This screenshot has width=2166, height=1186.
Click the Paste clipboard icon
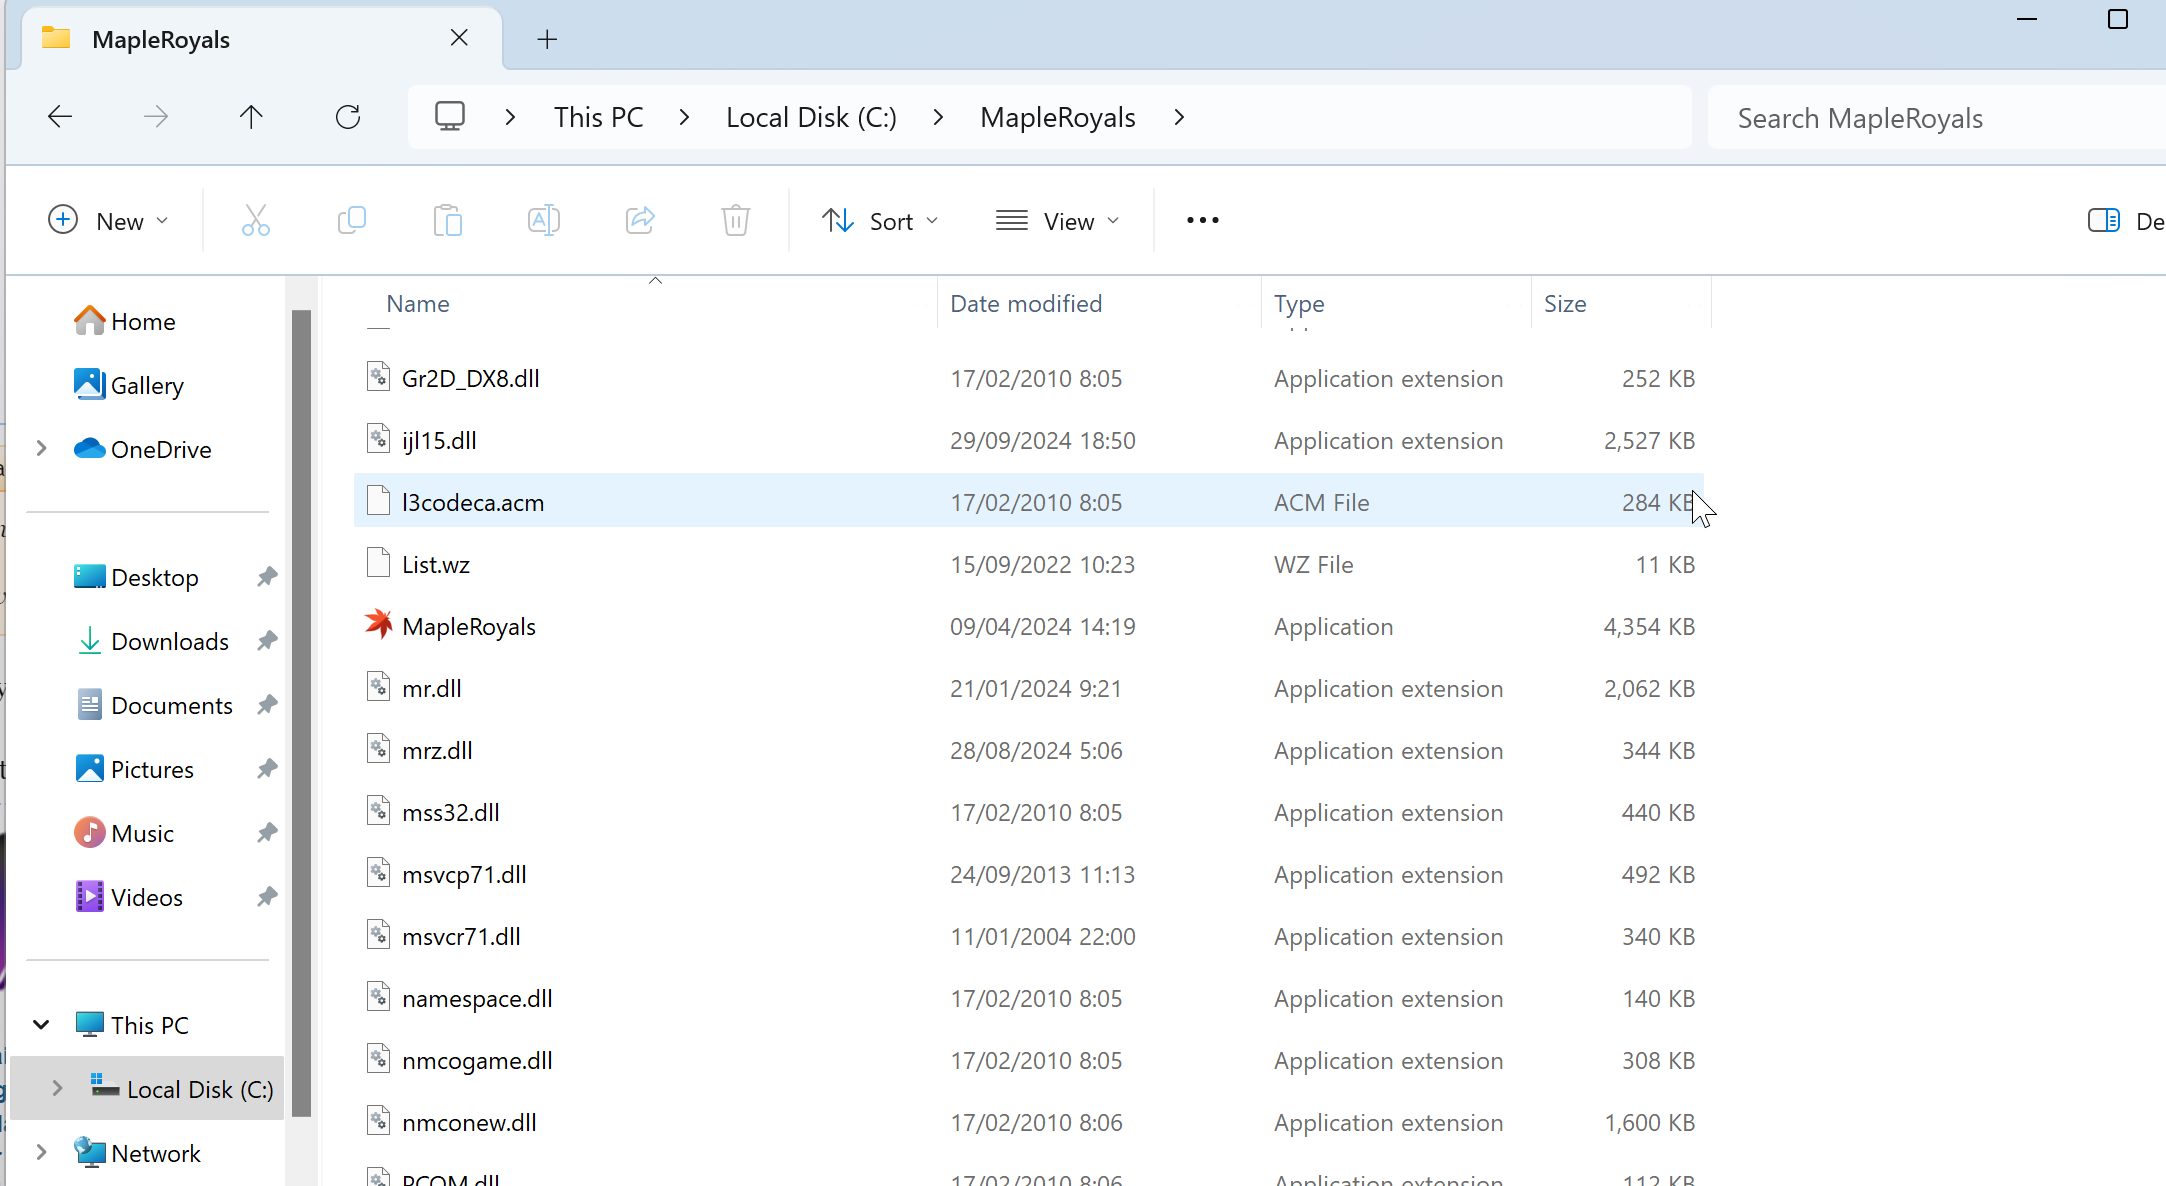point(447,220)
